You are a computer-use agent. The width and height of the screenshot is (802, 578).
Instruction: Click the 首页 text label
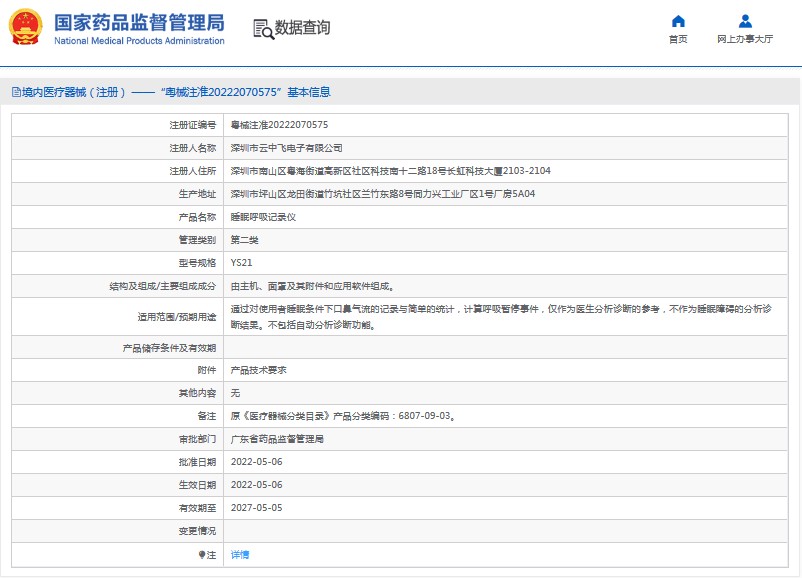tap(678, 39)
